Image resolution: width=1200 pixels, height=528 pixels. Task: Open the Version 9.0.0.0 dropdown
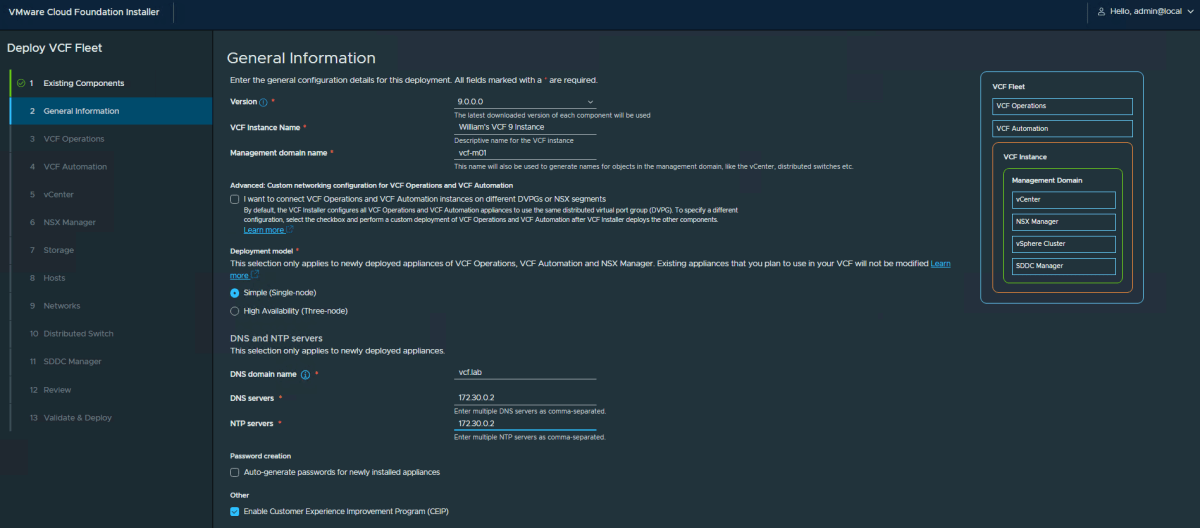(x=525, y=102)
